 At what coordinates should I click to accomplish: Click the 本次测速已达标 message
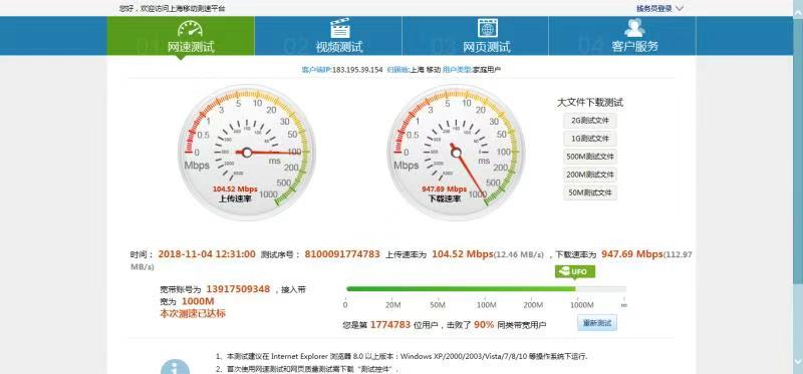pos(193,314)
